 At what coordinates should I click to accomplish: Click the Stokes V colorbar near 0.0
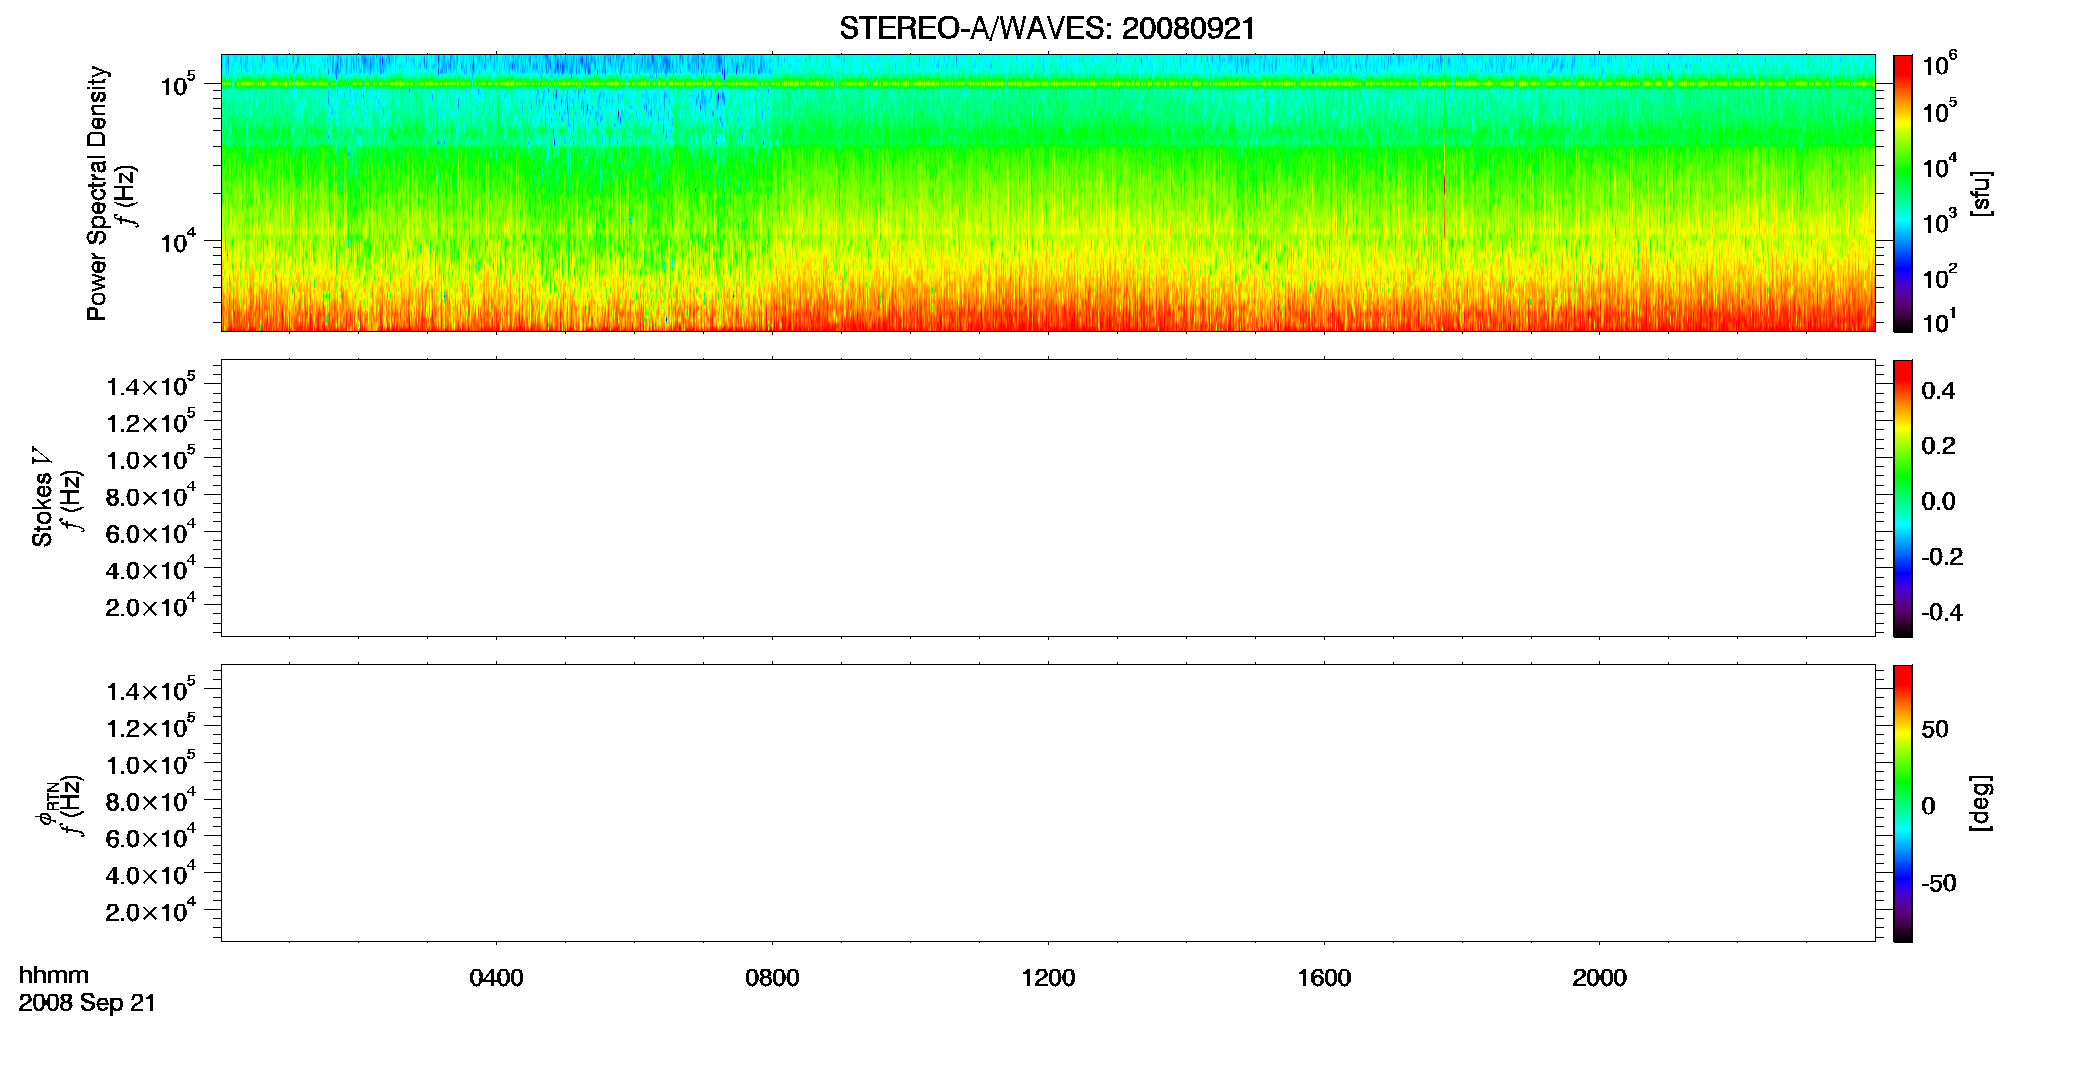tap(1902, 500)
